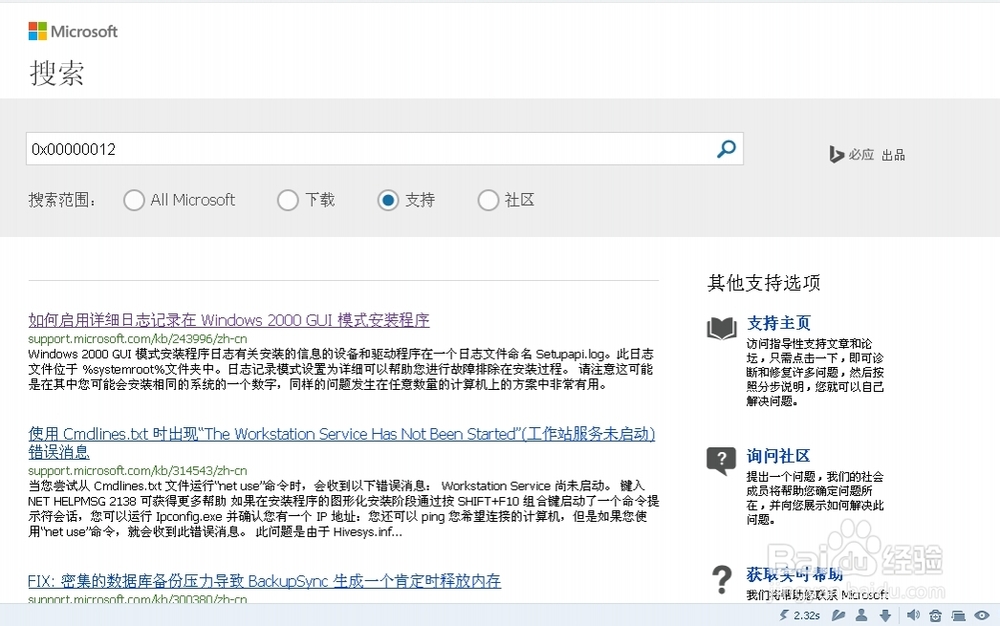Screen dimensions: 1000x626
Task: Click the stacked windows icon in status bar
Action: click(x=958, y=616)
